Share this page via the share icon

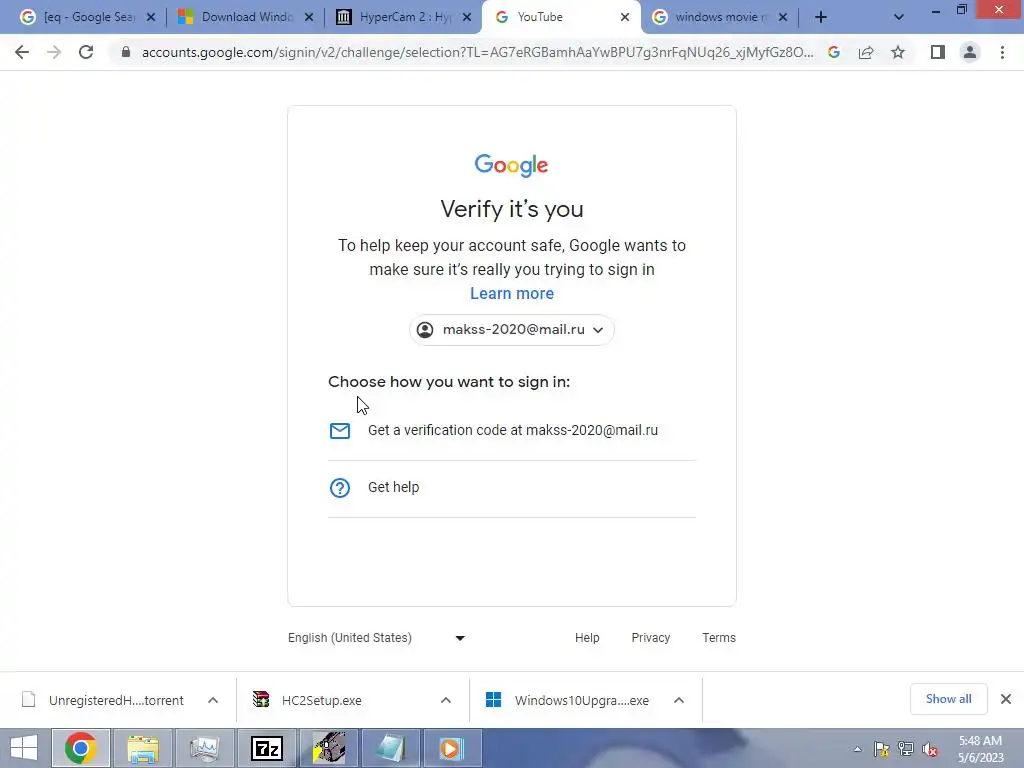(866, 52)
